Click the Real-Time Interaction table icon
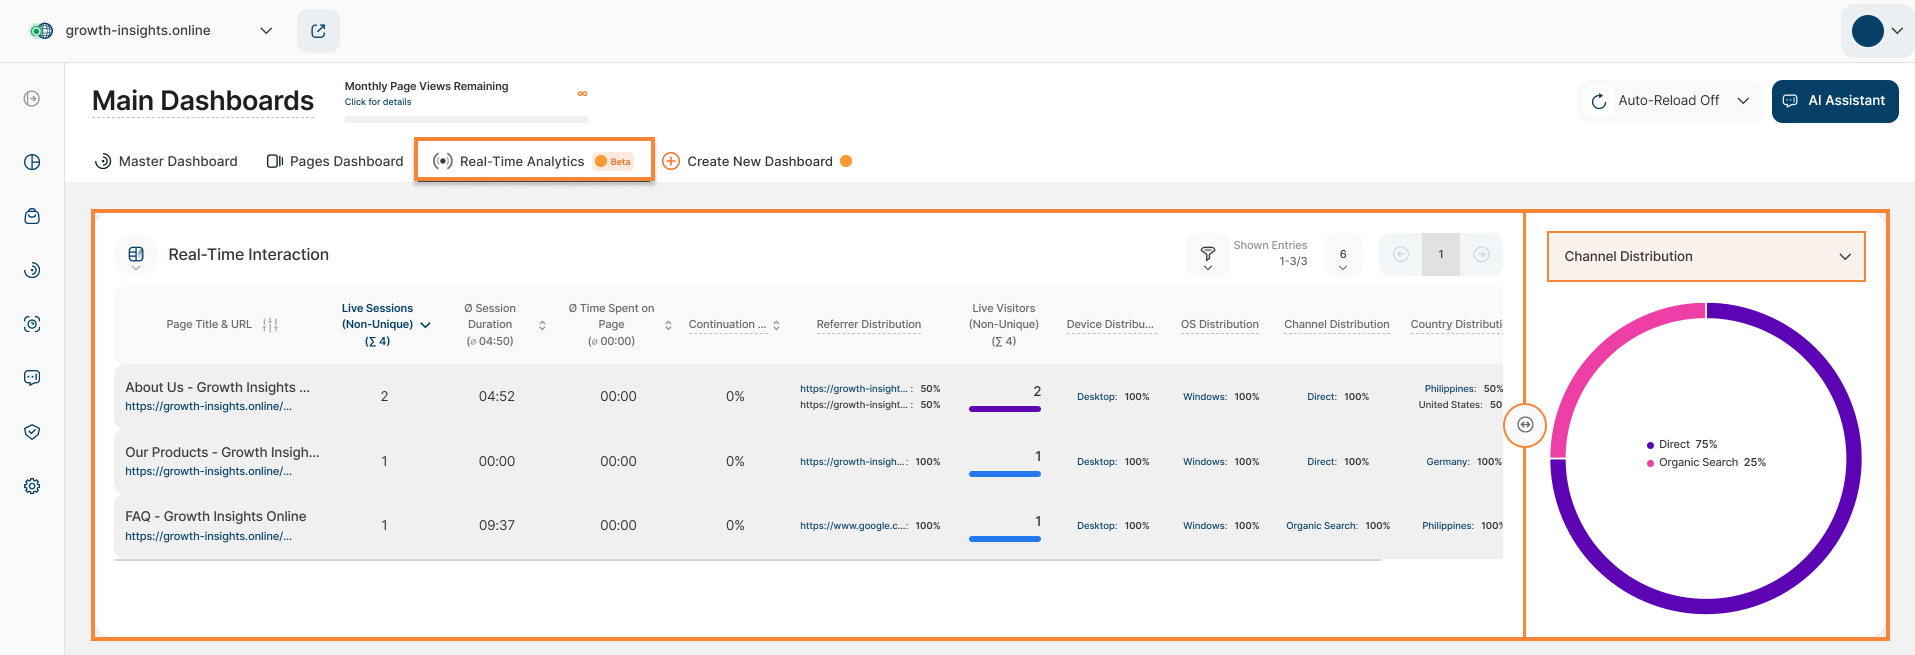Screen dimensions: 1915x655 click(x=136, y=255)
